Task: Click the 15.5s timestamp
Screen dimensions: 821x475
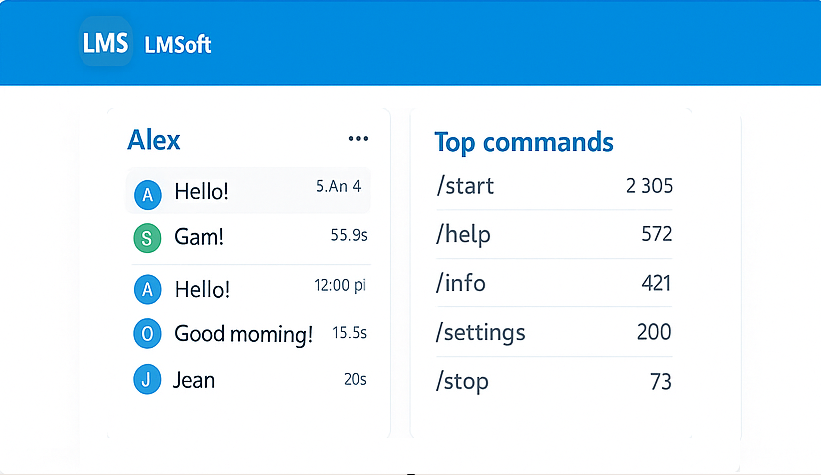Action: point(349,333)
